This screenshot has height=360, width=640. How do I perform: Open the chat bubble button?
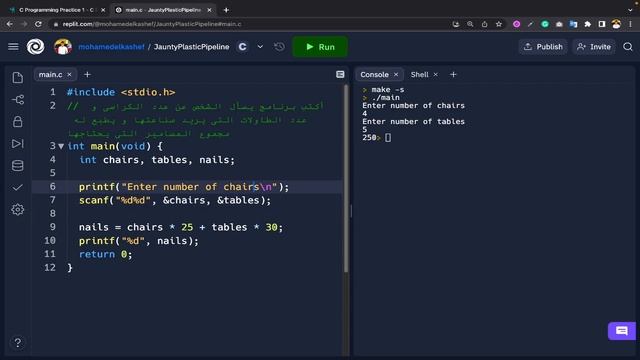tap(622, 331)
